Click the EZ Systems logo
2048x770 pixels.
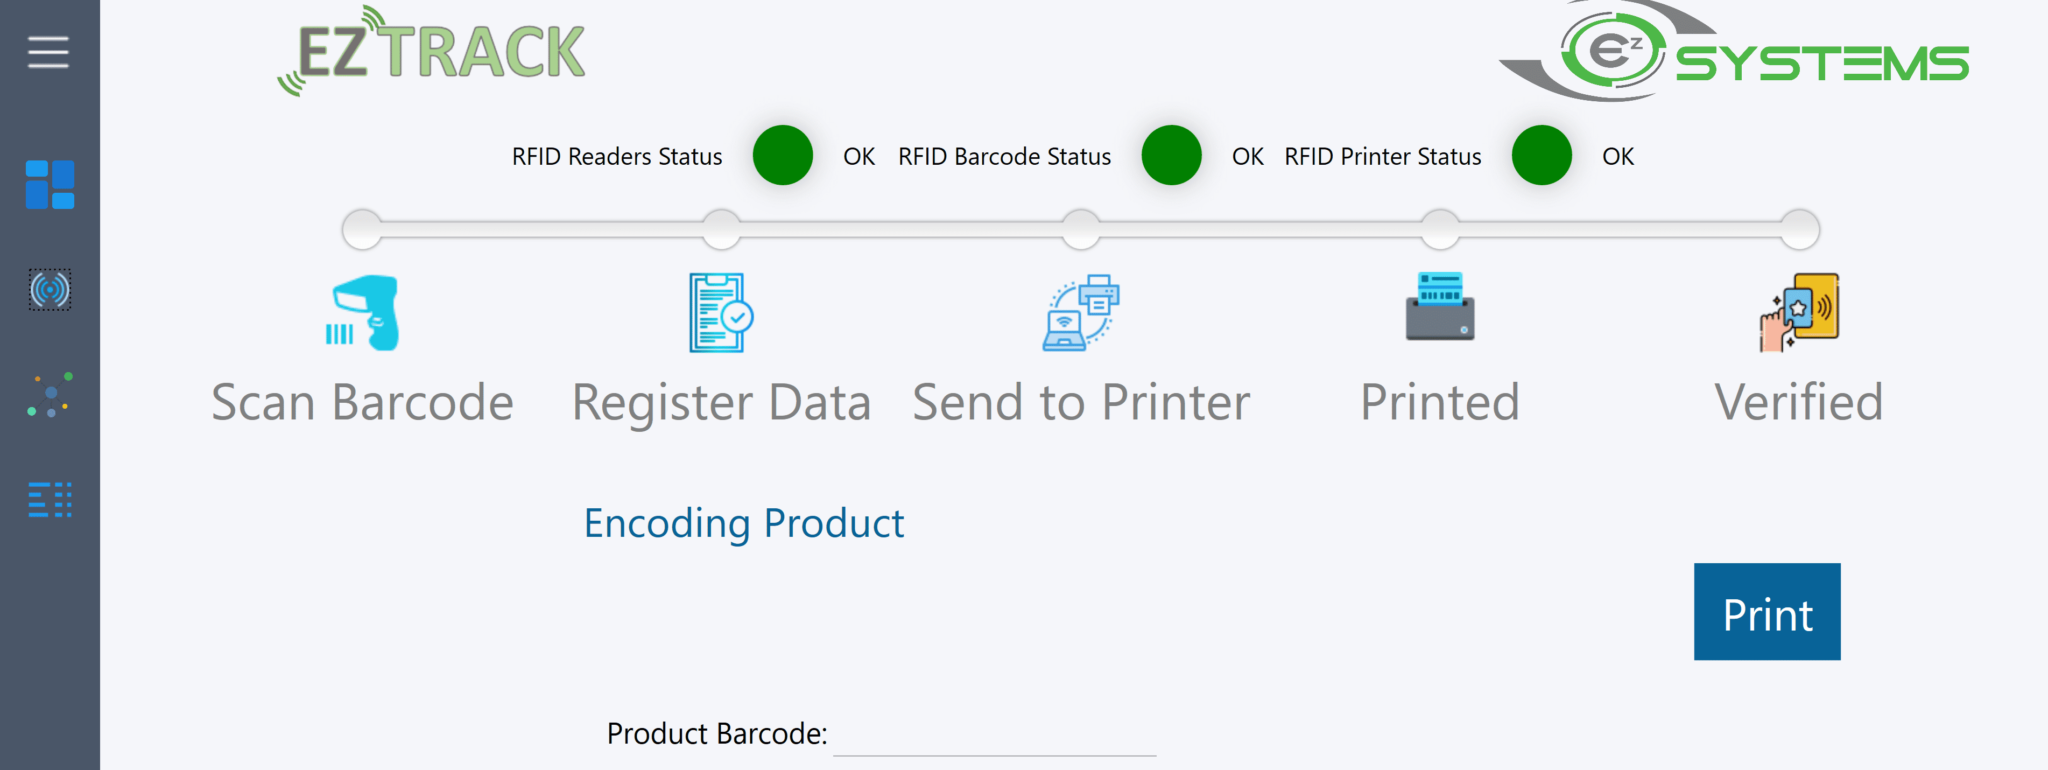[1734, 54]
